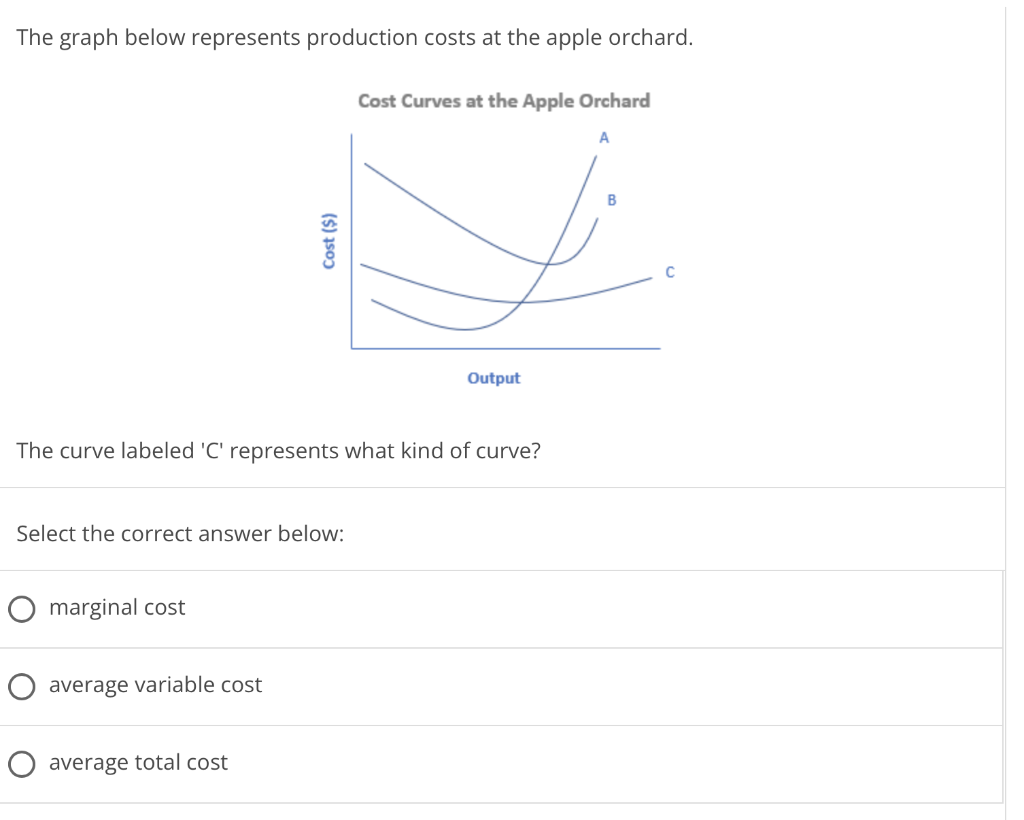Click the curve label 'B'

pos(612,198)
